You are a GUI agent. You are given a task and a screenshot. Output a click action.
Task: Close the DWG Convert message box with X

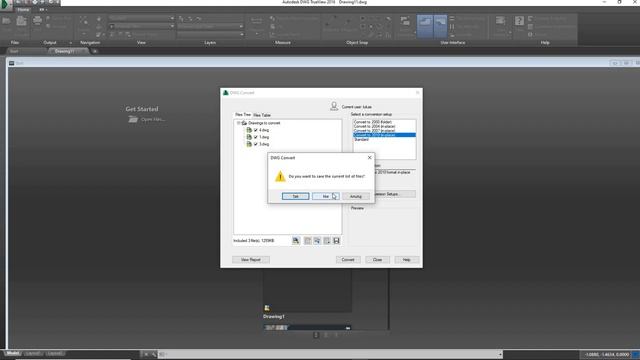coord(369,158)
